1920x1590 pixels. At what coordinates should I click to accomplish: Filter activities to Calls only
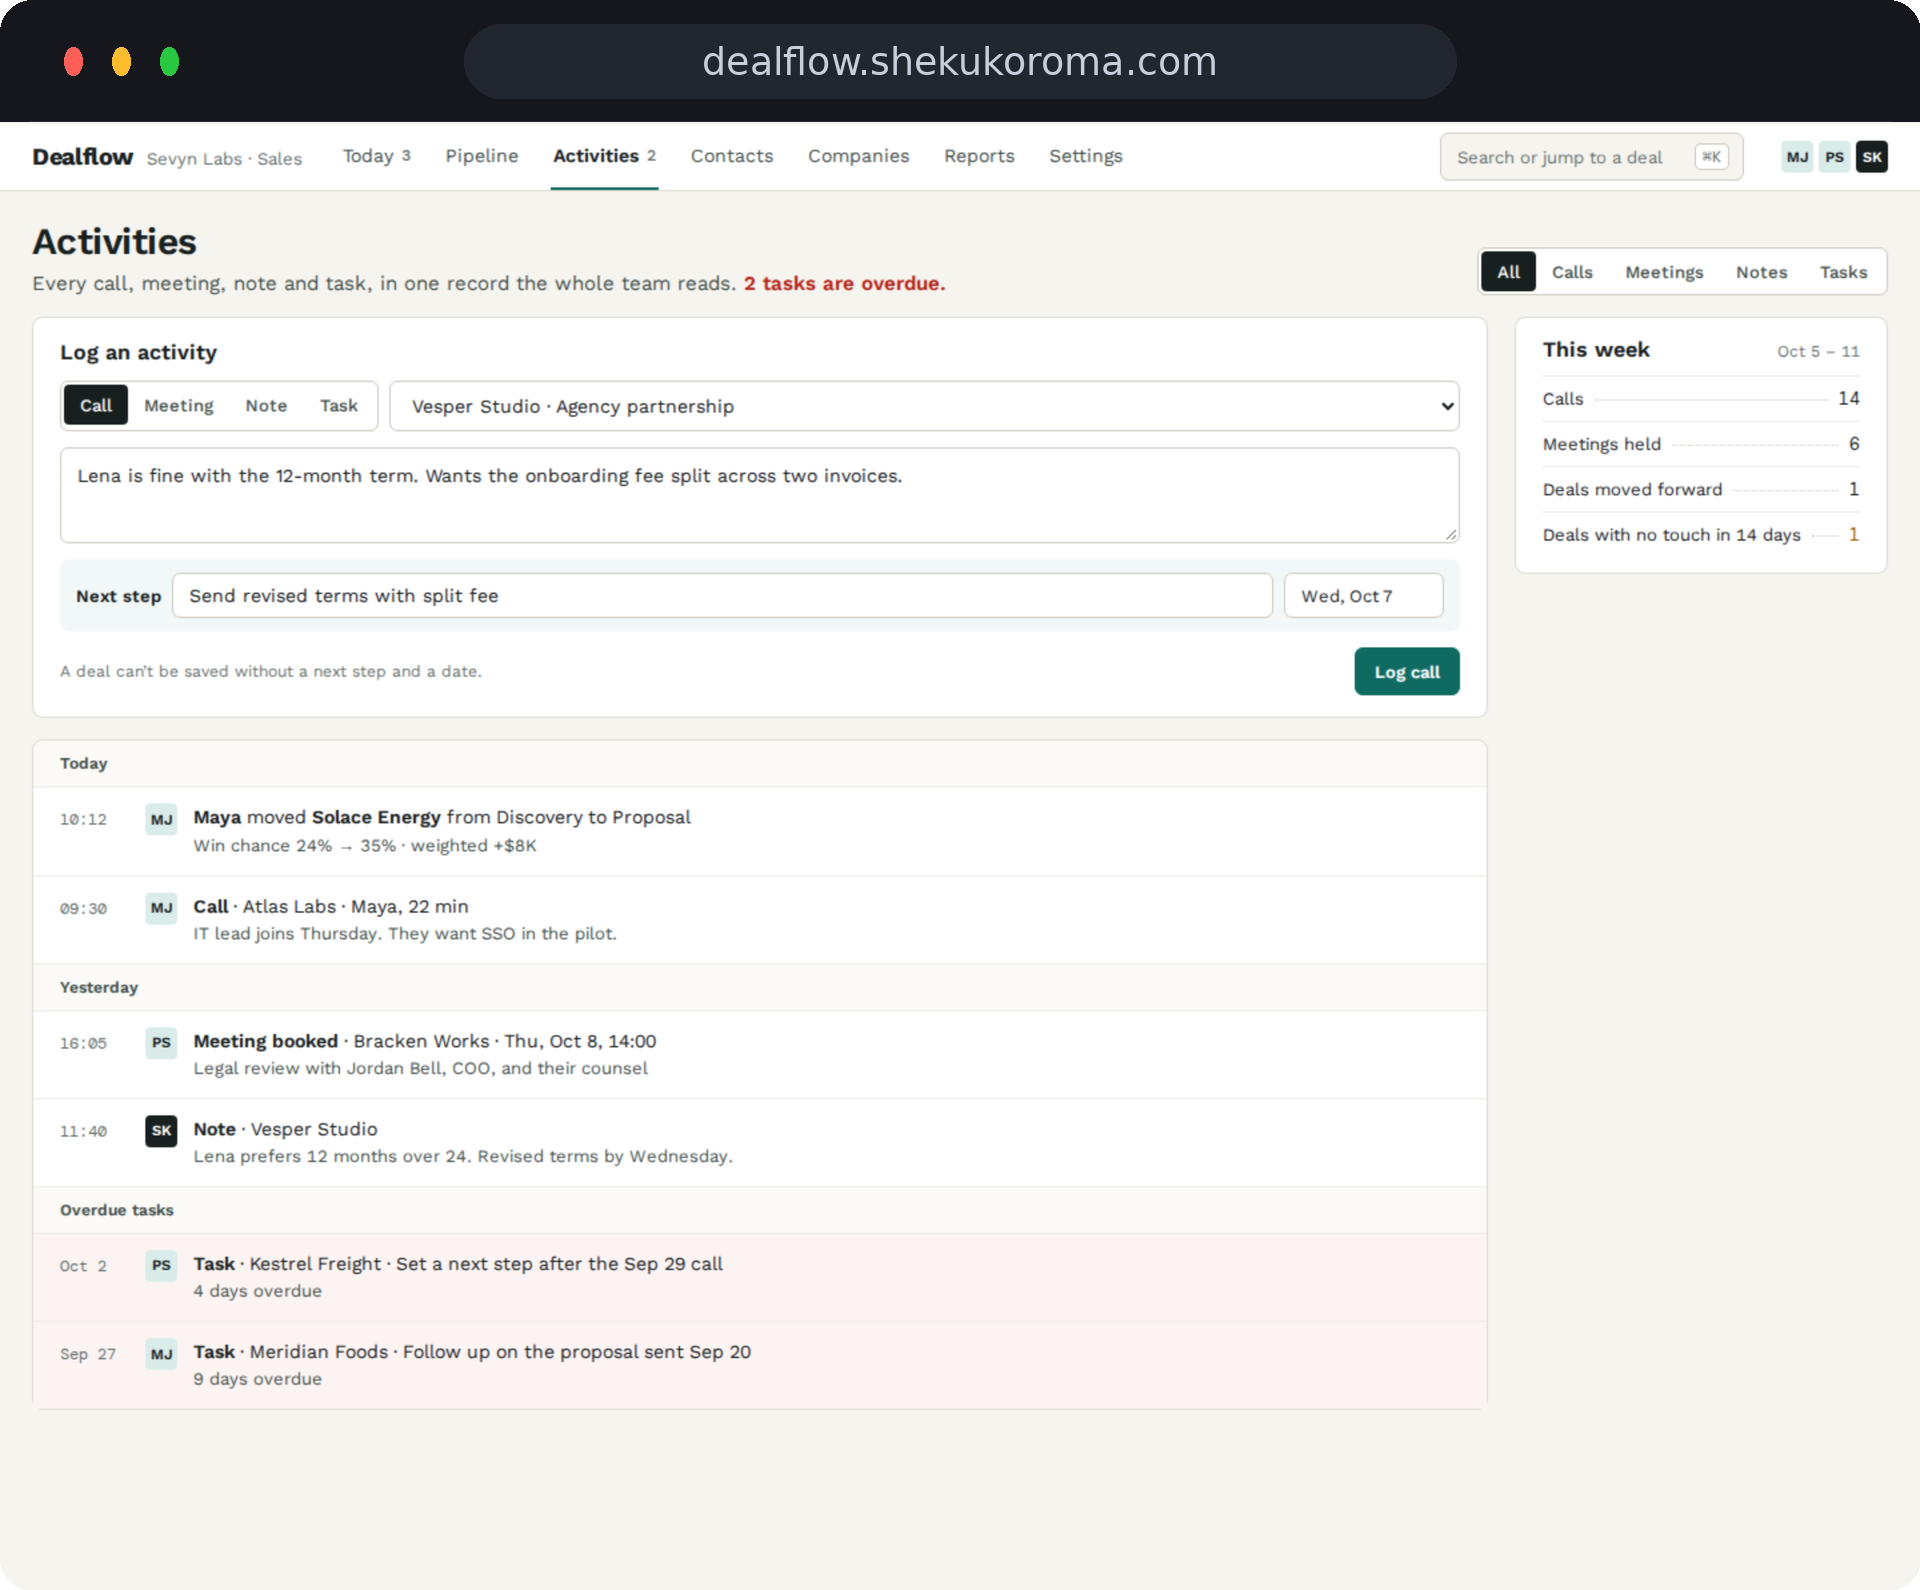(x=1572, y=272)
